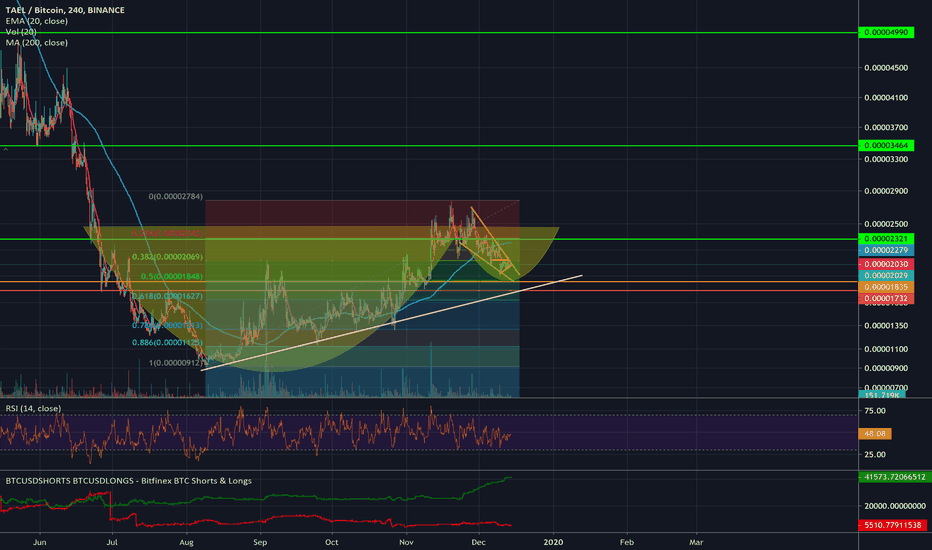Click the Jun label on time axis
This screenshot has height=550, width=932.
39,542
